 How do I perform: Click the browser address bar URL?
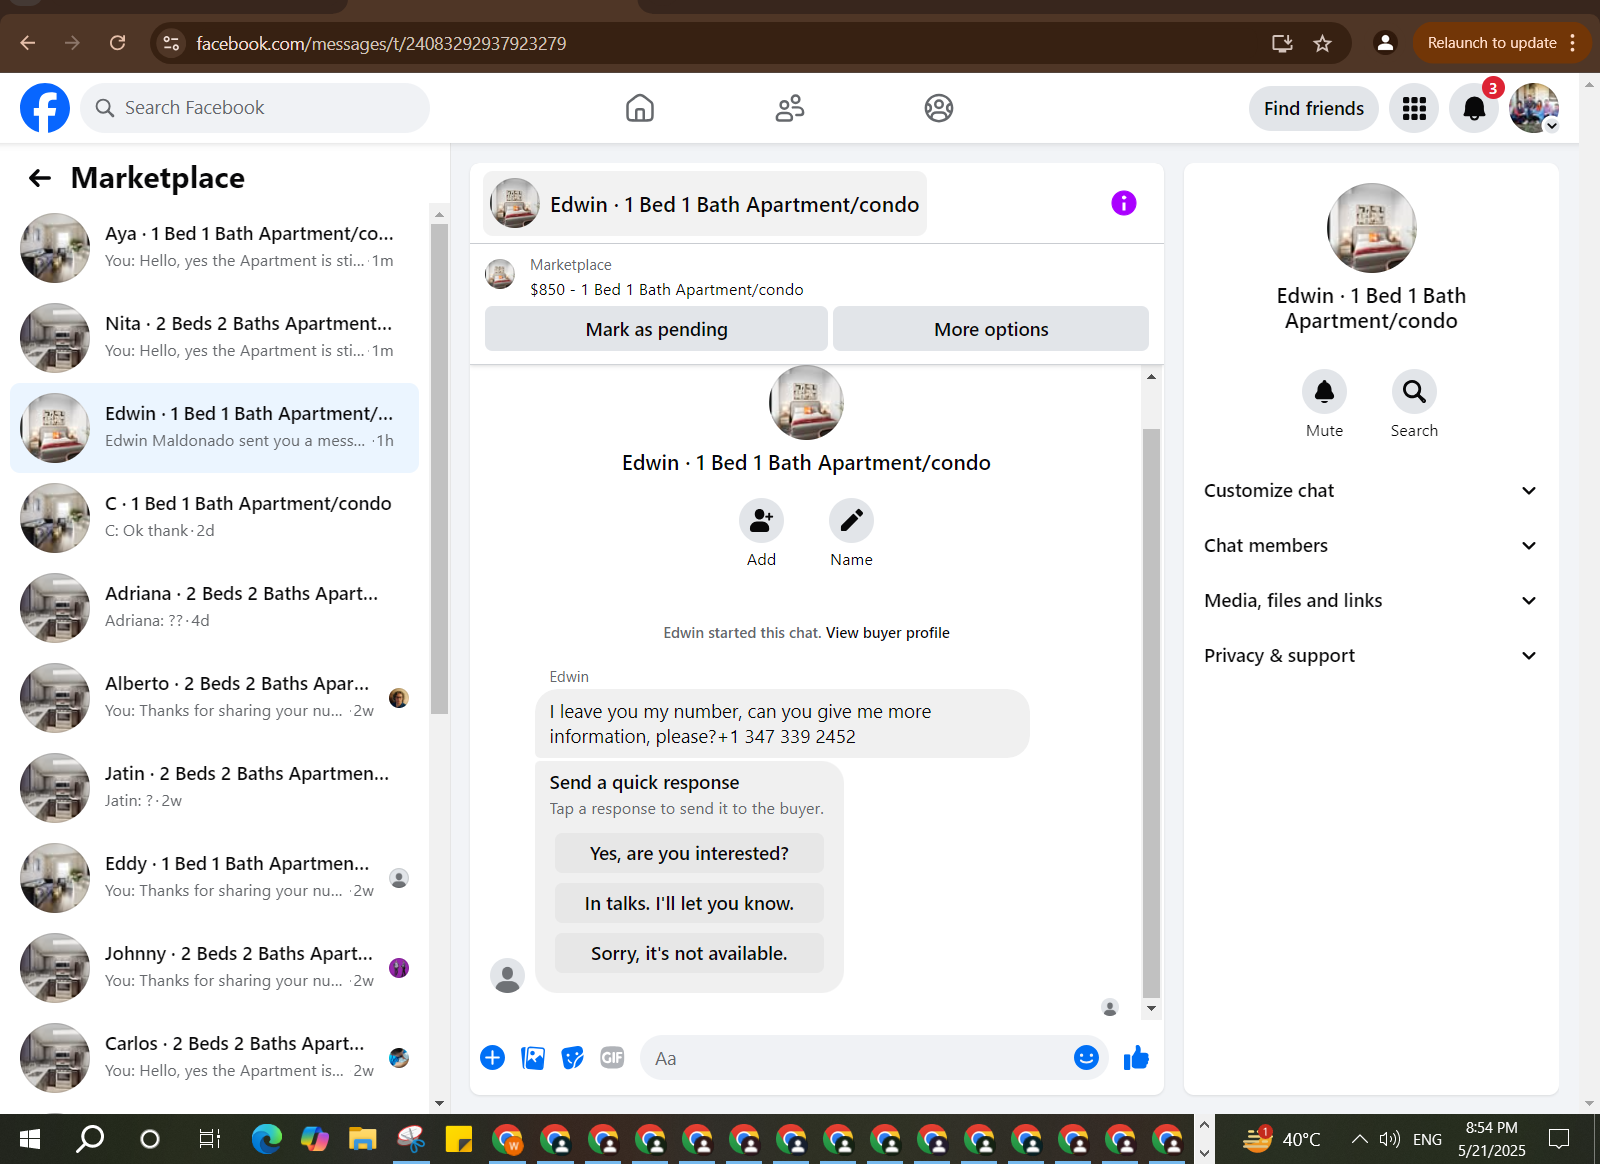pos(381,43)
